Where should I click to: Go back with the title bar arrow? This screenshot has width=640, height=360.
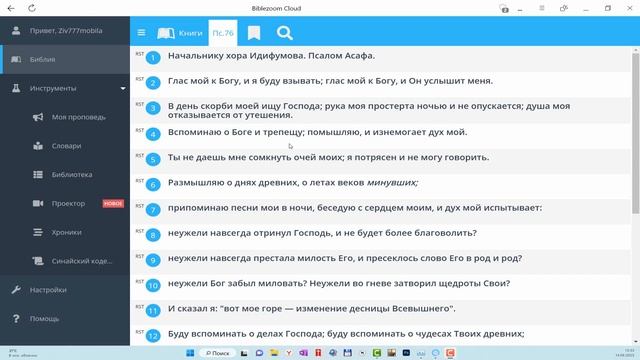tap(11, 8)
